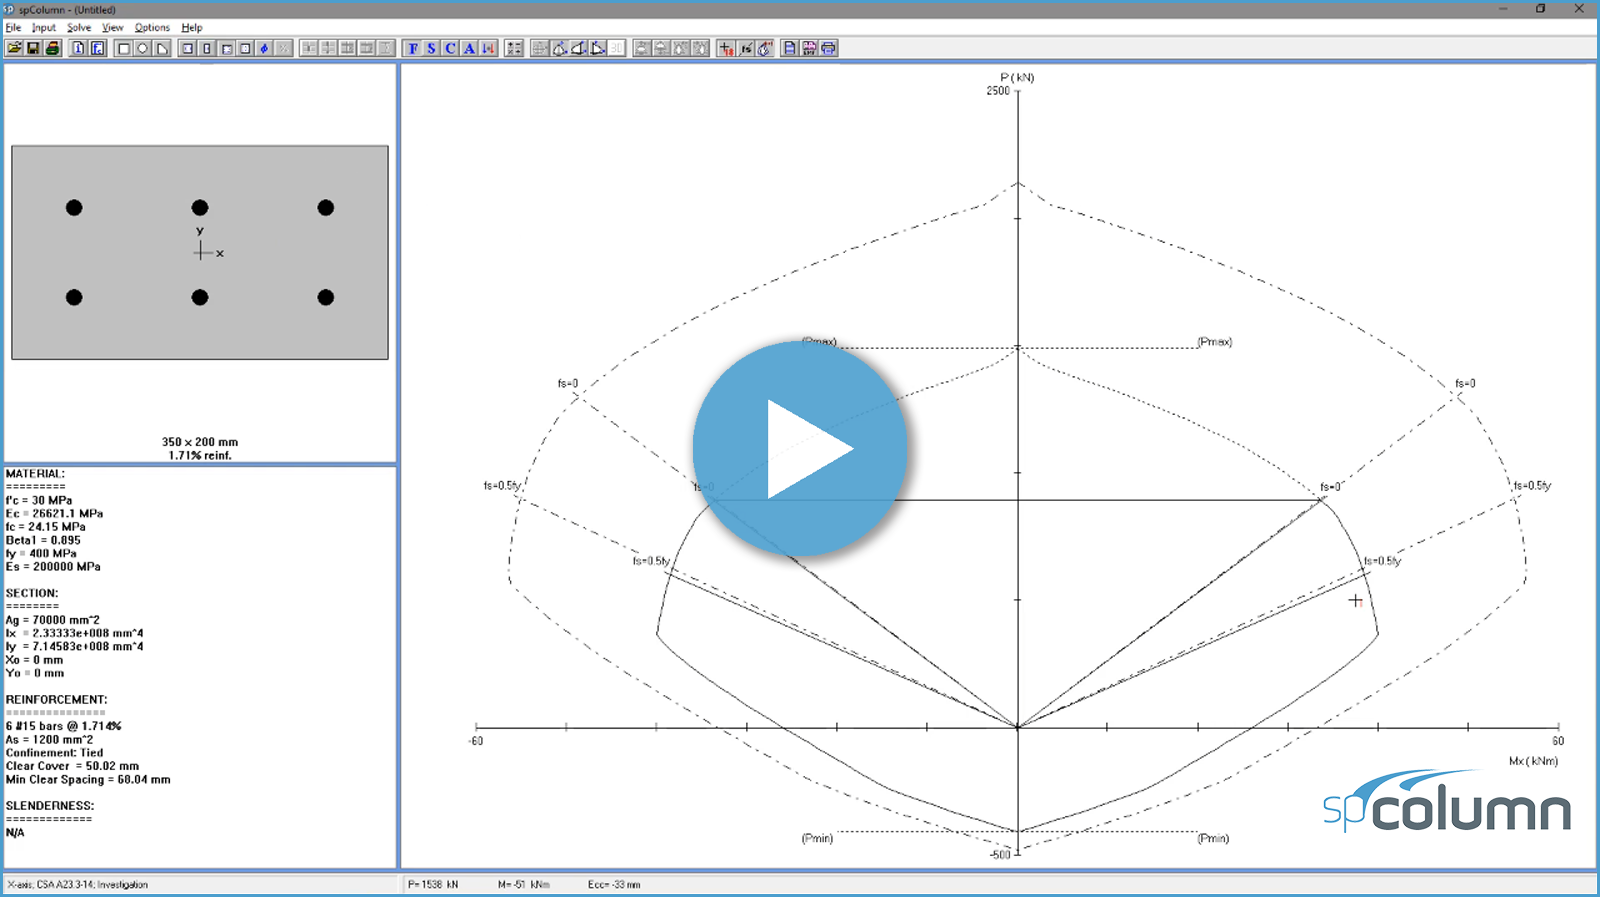Click the 'Min Clear Spacing = 60.04 mm' line
This screenshot has height=897, width=1600.
[88, 779]
